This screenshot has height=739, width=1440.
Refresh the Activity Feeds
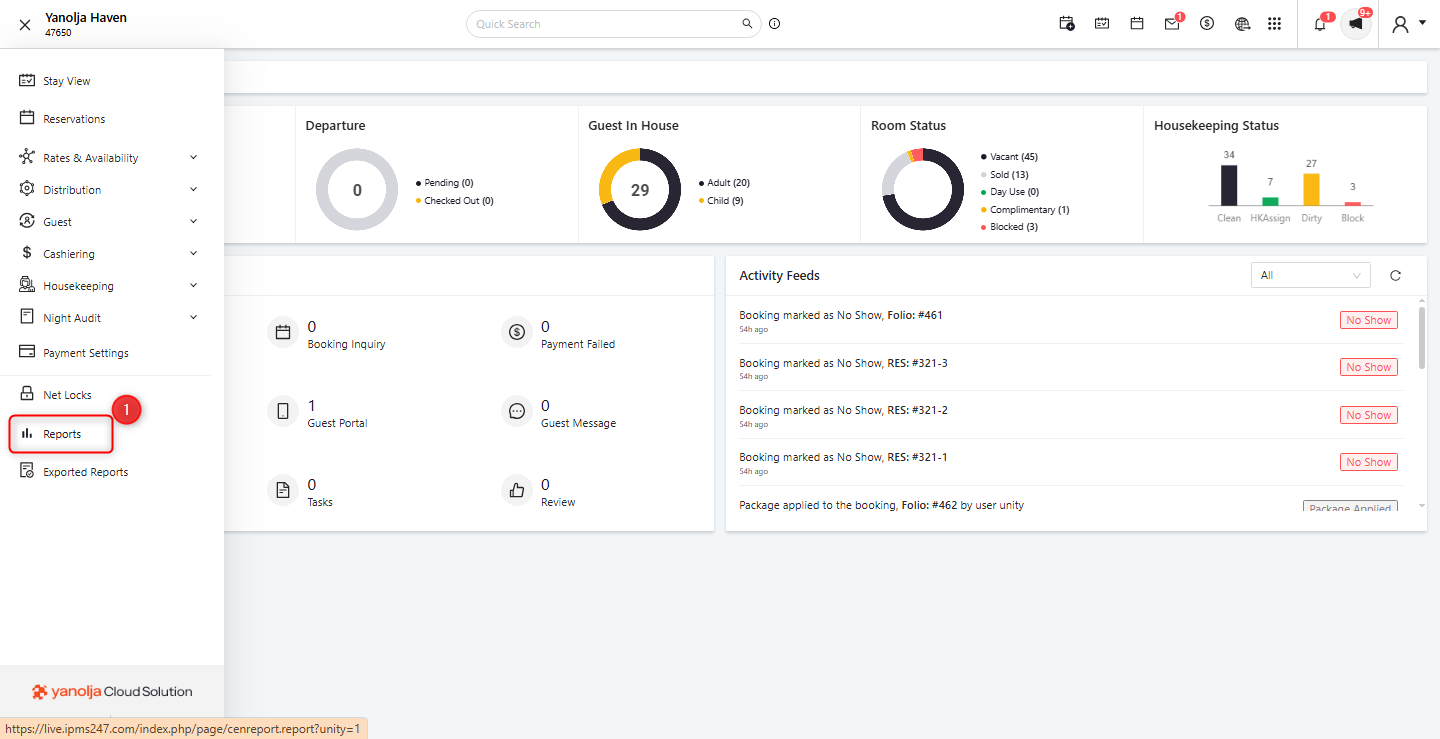pos(1396,275)
